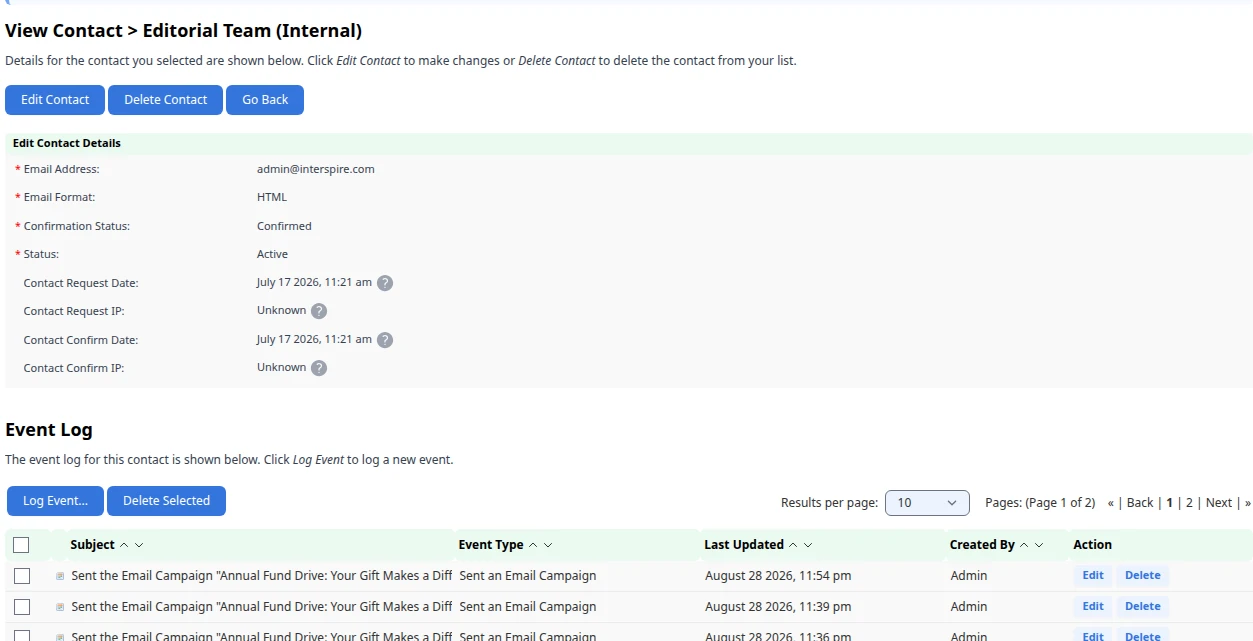
Task: Jump to the first page with «
Action: pos(1111,503)
